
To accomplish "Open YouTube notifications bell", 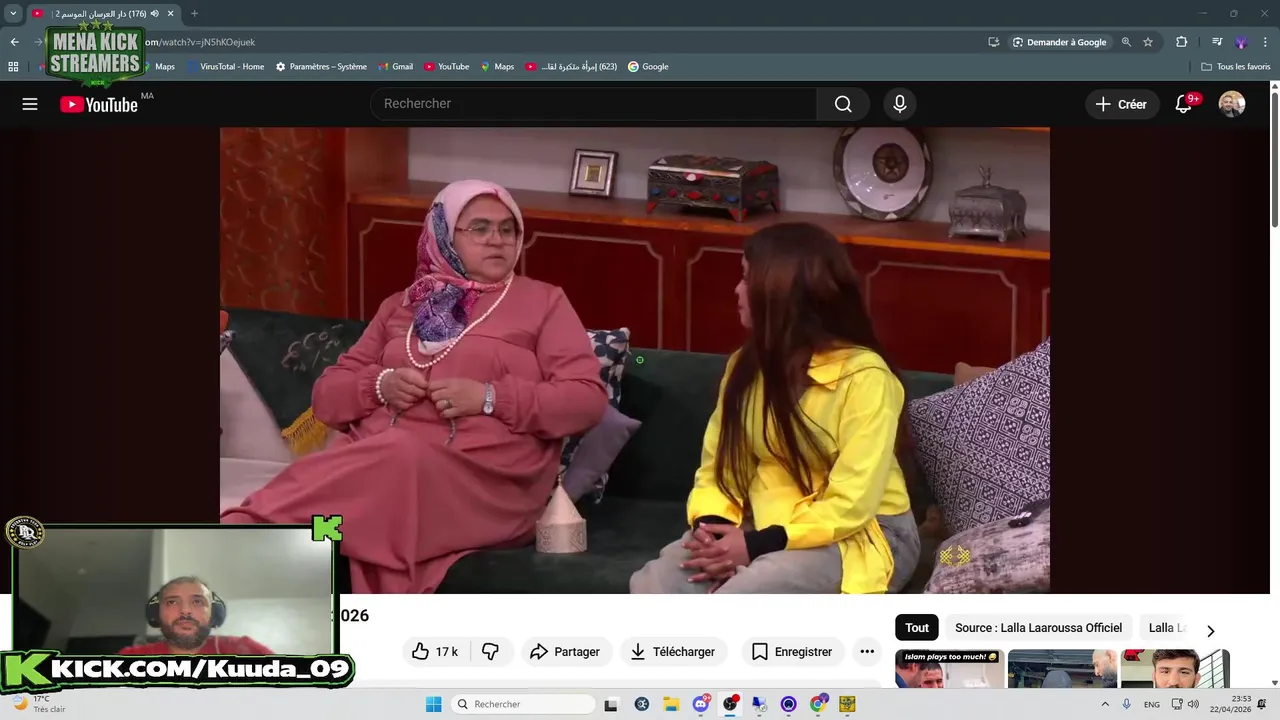I will click(1184, 104).
